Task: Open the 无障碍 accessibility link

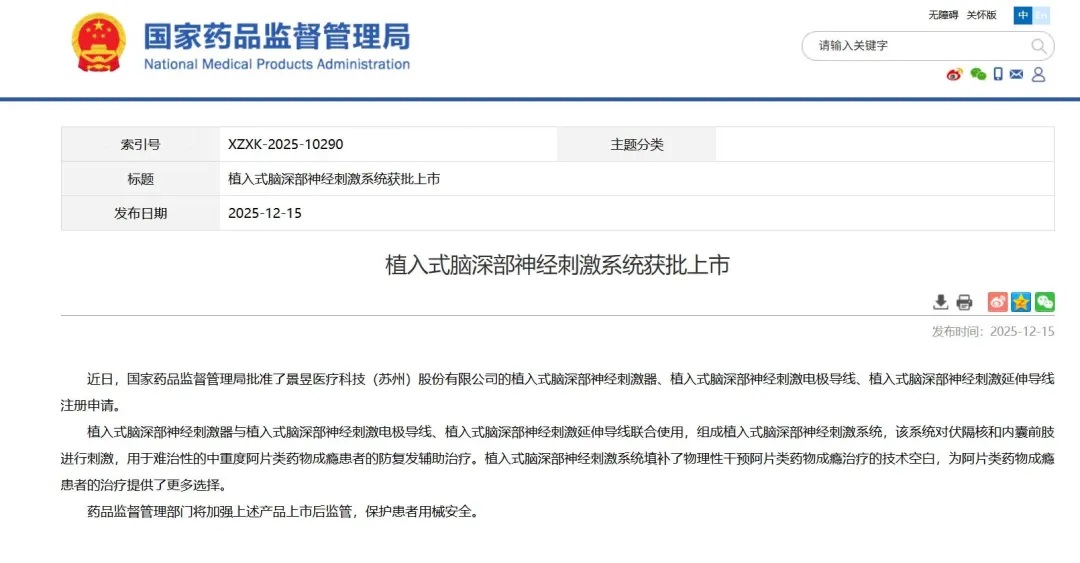Action: click(x=942, y=15)
